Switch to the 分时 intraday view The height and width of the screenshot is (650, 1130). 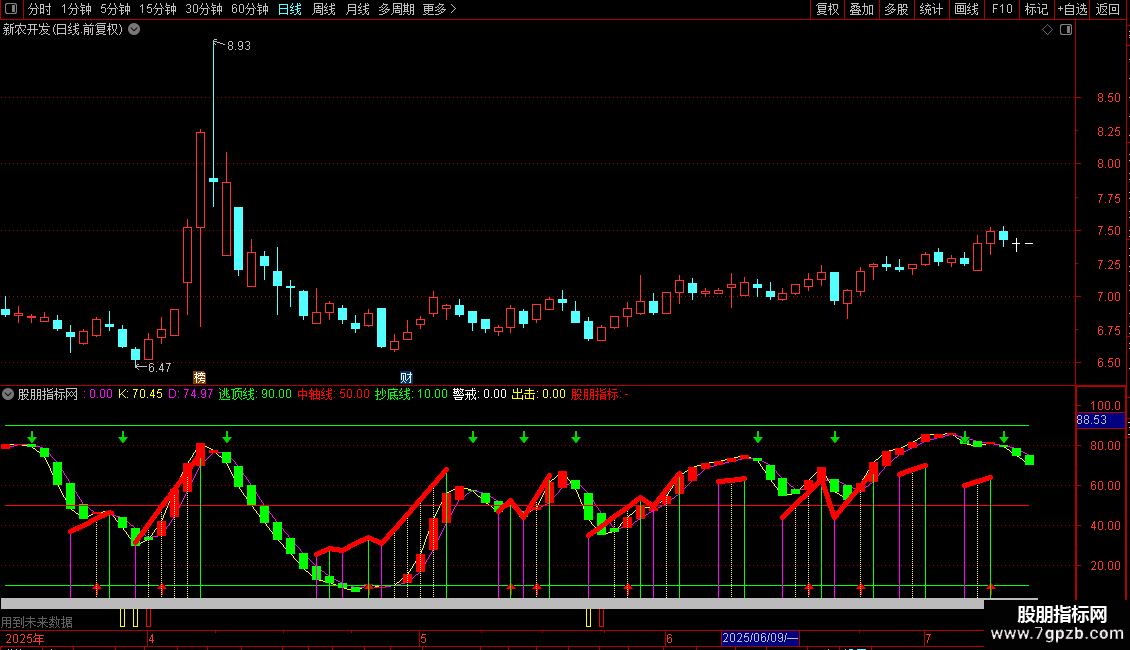pyautogui.click(x=40, y=9)
